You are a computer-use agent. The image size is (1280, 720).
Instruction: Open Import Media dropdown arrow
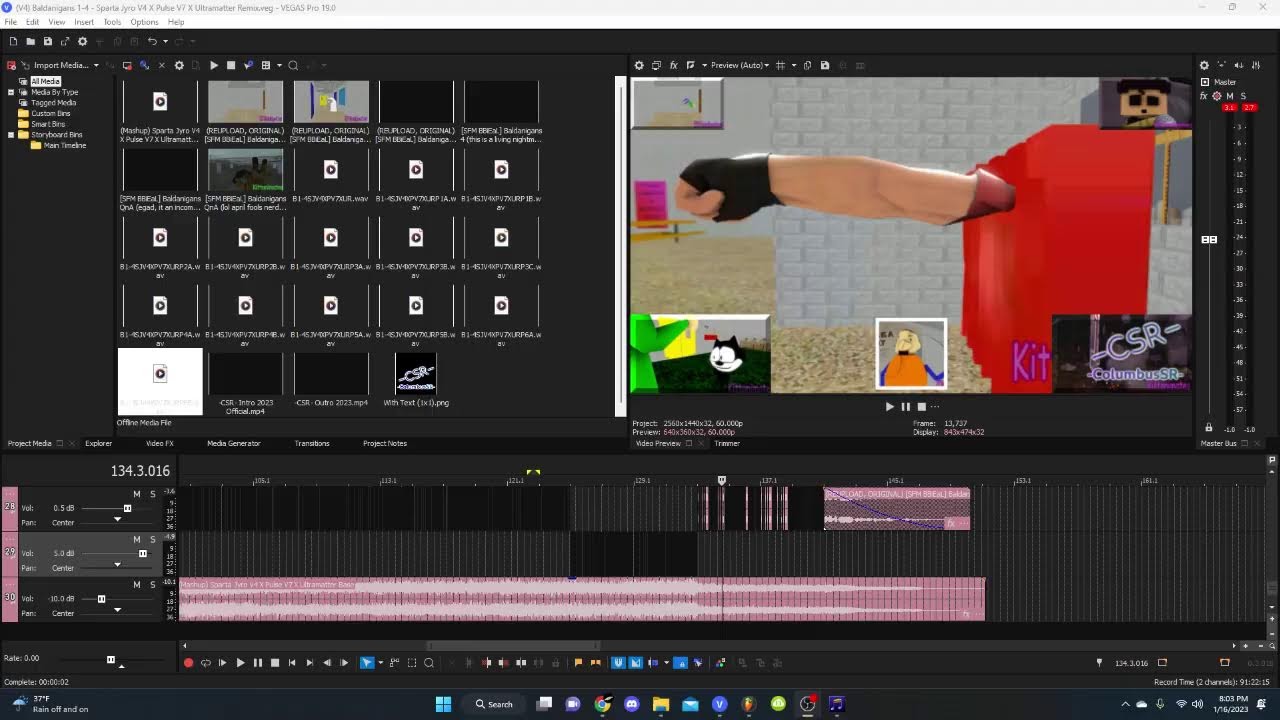pos(96,65)
